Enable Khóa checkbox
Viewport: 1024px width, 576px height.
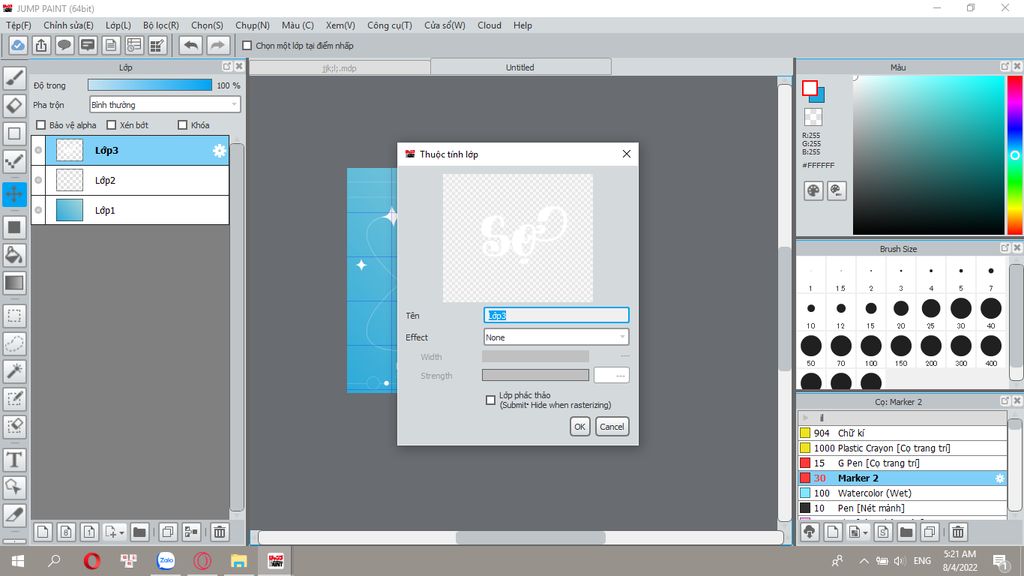[x=183, y=125]
